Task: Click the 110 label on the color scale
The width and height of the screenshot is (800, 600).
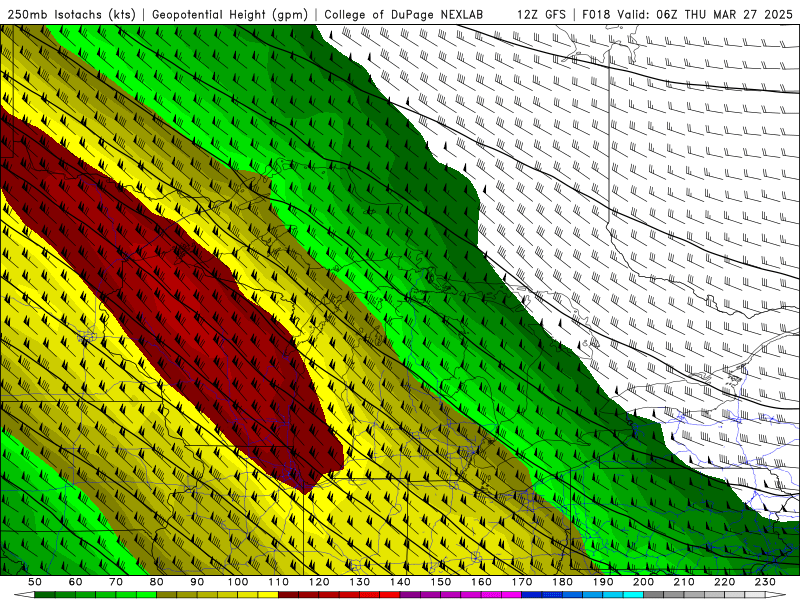Action: click(279, 582)
